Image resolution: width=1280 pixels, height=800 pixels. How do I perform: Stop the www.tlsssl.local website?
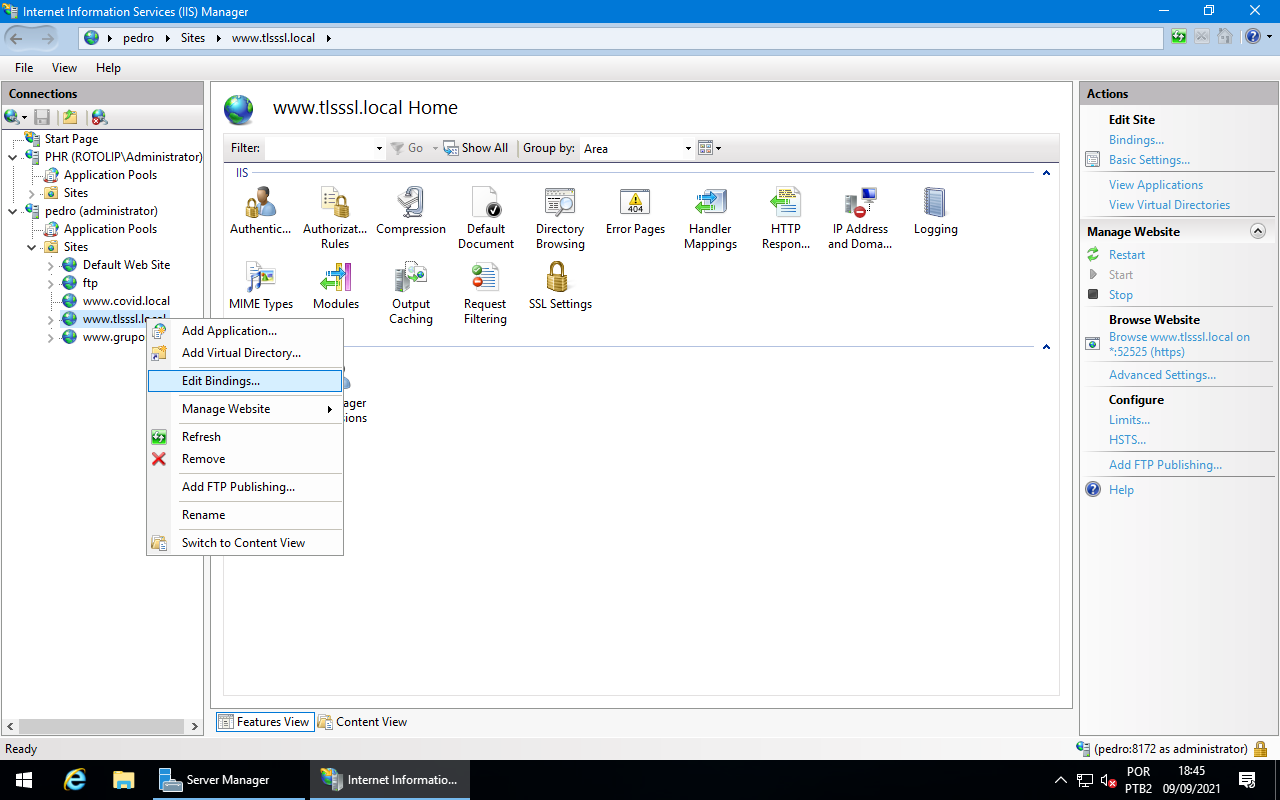pyautogui.click(x=1119, y=294)
